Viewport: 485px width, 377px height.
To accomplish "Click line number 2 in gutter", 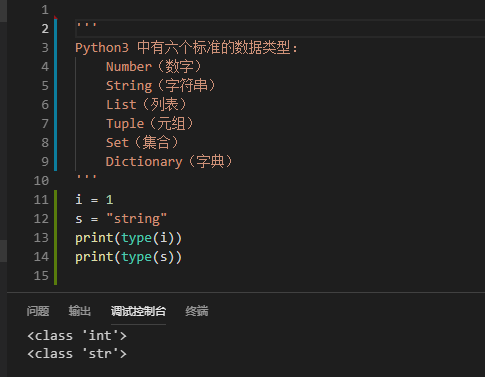I will click(45, 29).
